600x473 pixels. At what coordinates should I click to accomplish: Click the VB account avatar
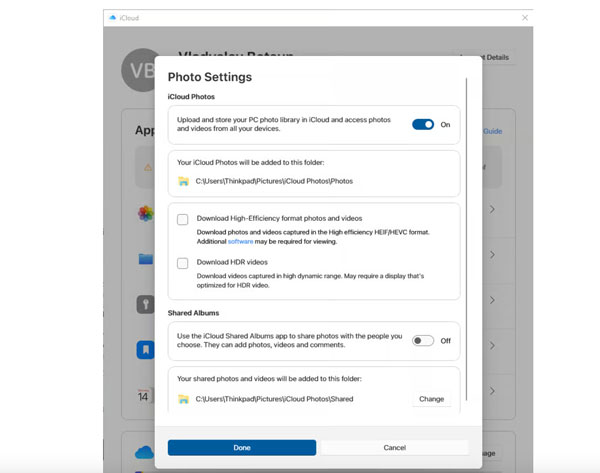click(139, 70)
